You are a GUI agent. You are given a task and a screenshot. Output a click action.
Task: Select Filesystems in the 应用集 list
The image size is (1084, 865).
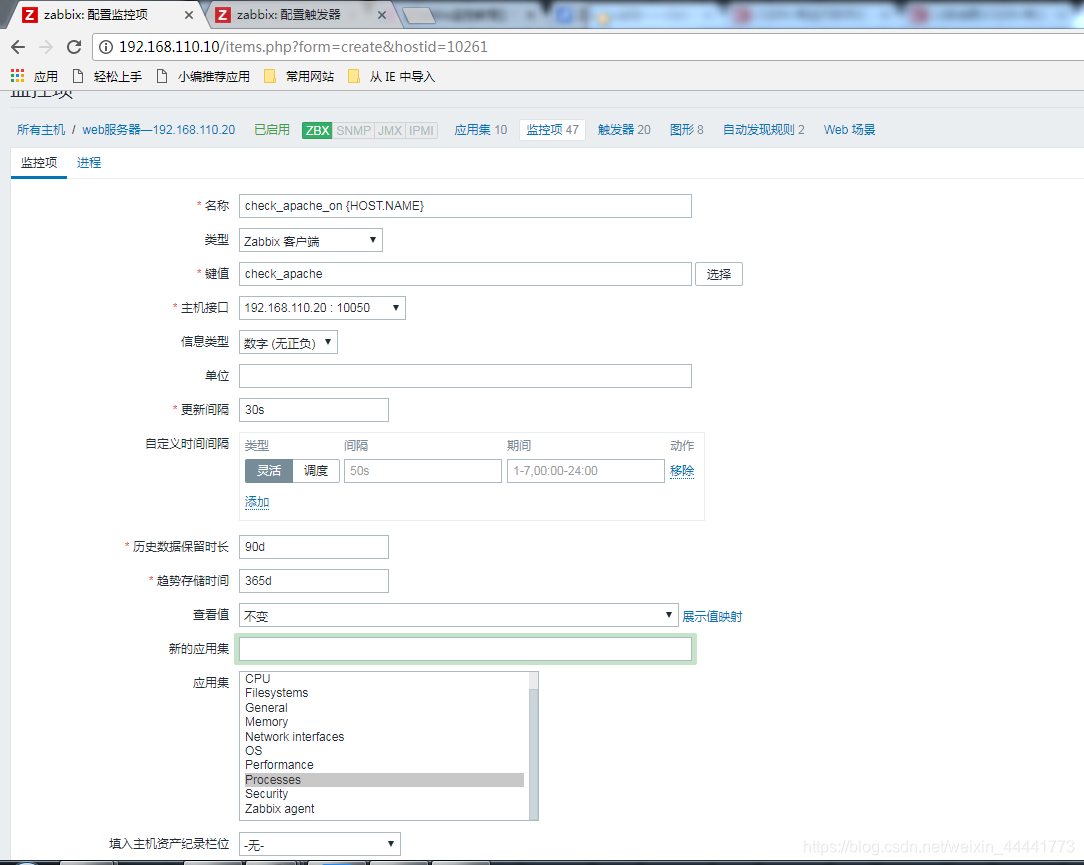384,693
